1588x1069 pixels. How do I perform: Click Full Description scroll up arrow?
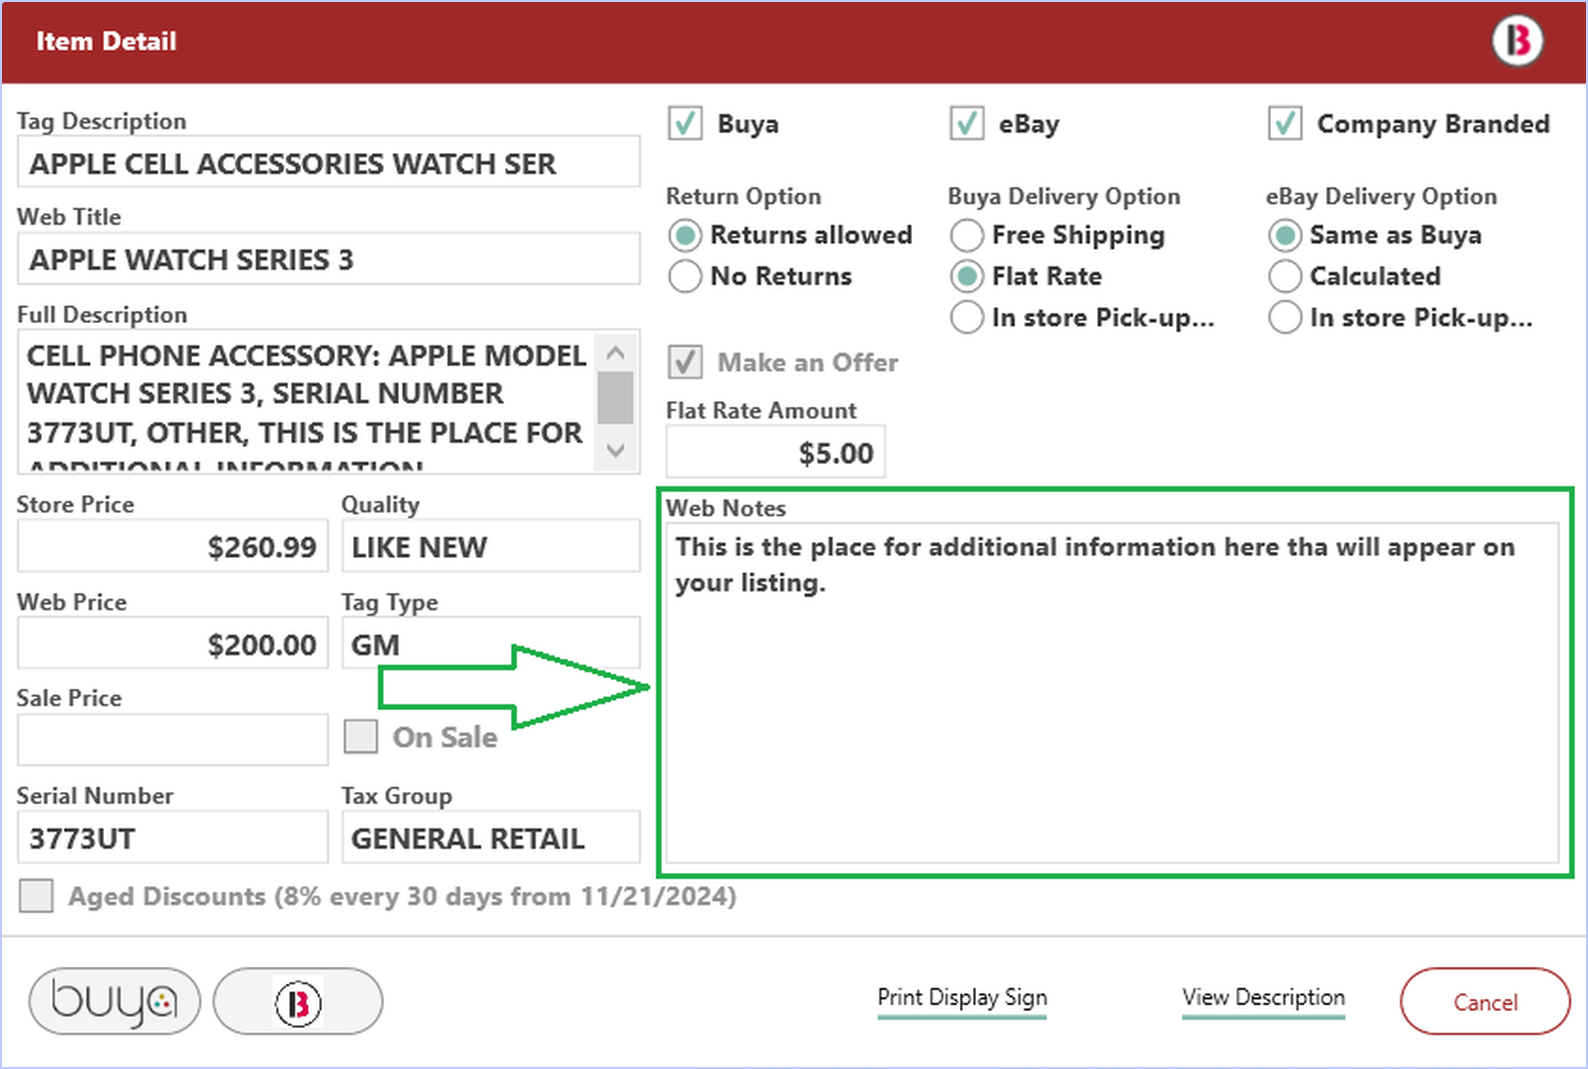(x=616, y=352)
